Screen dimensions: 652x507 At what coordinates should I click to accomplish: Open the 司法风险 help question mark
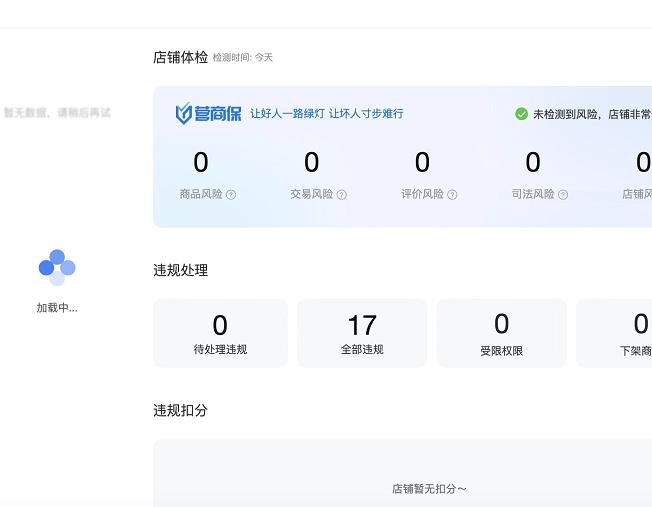563,195
